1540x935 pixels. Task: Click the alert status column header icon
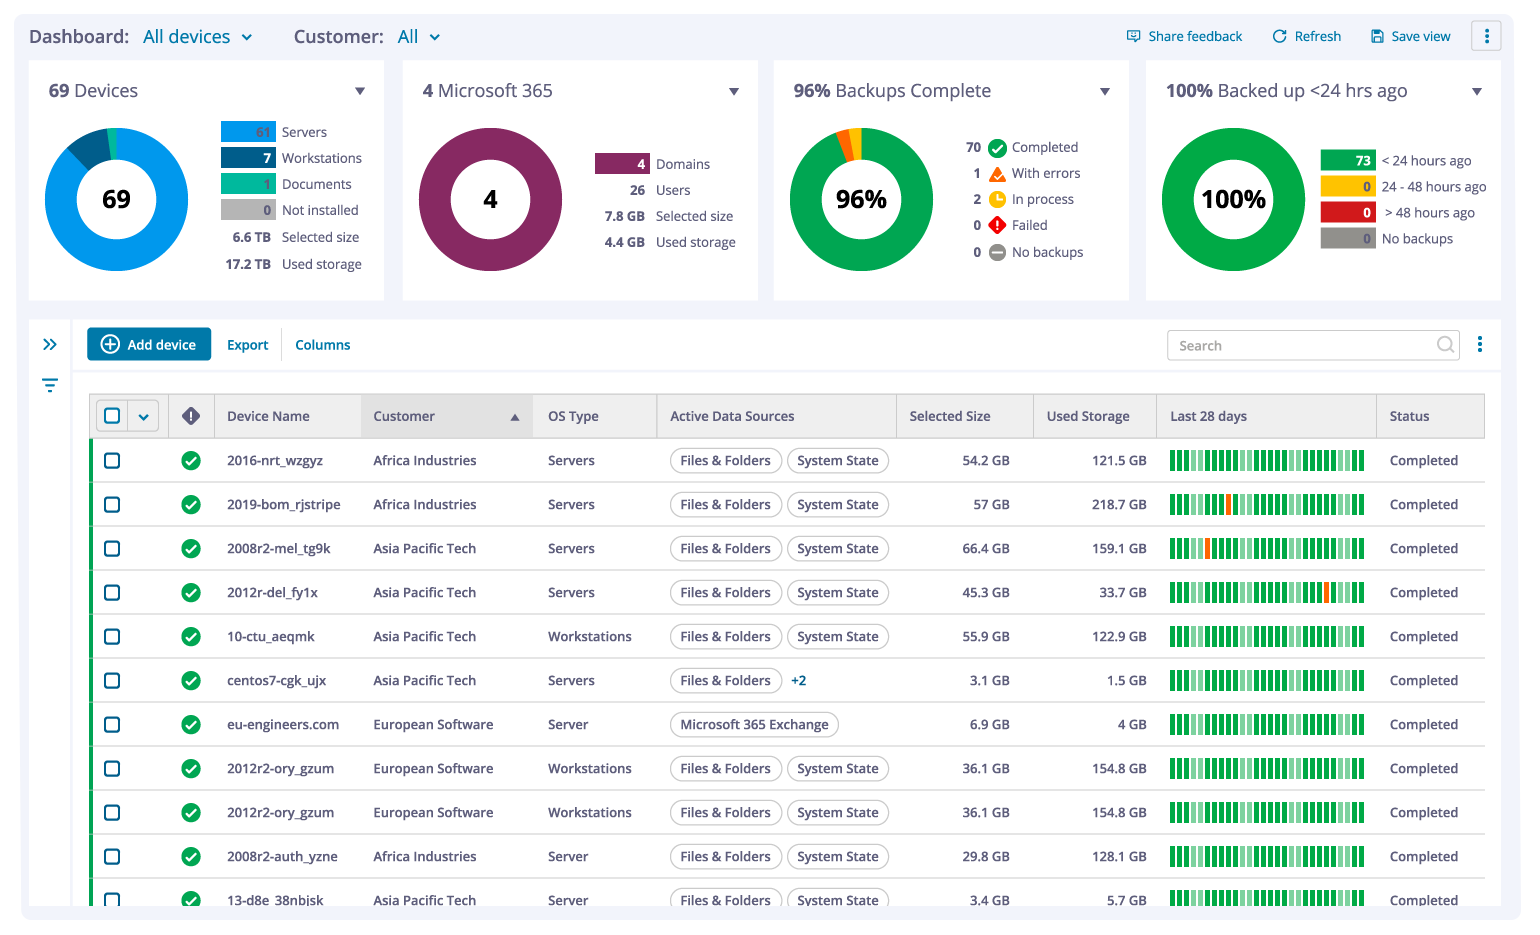pyautogui.click(x=191, y=416)
